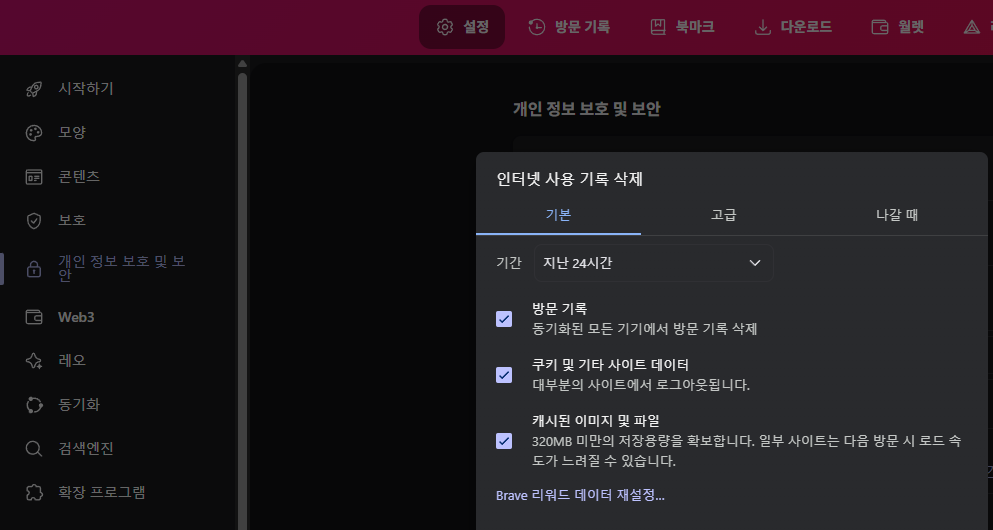
Task: Click the 인터넷 사용 기록 삭제 dialog title
Action: point(569,179)
